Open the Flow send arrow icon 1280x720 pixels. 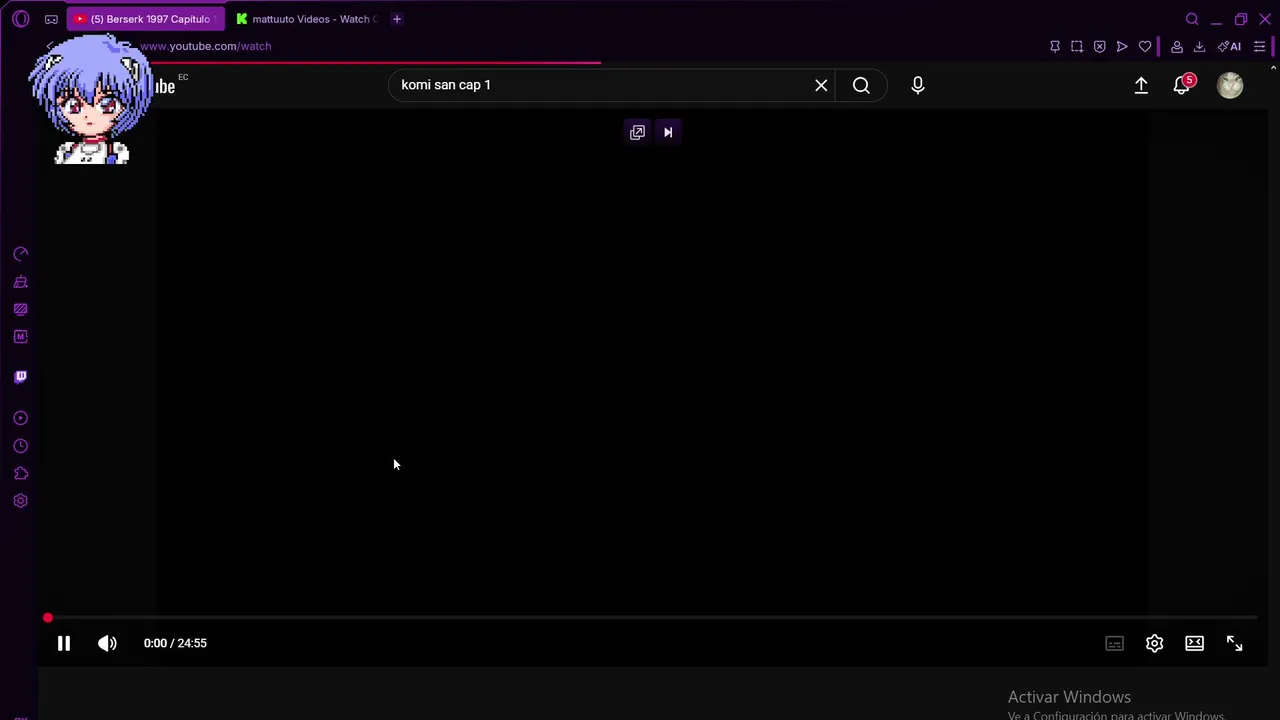click(x=1122, y=46)
